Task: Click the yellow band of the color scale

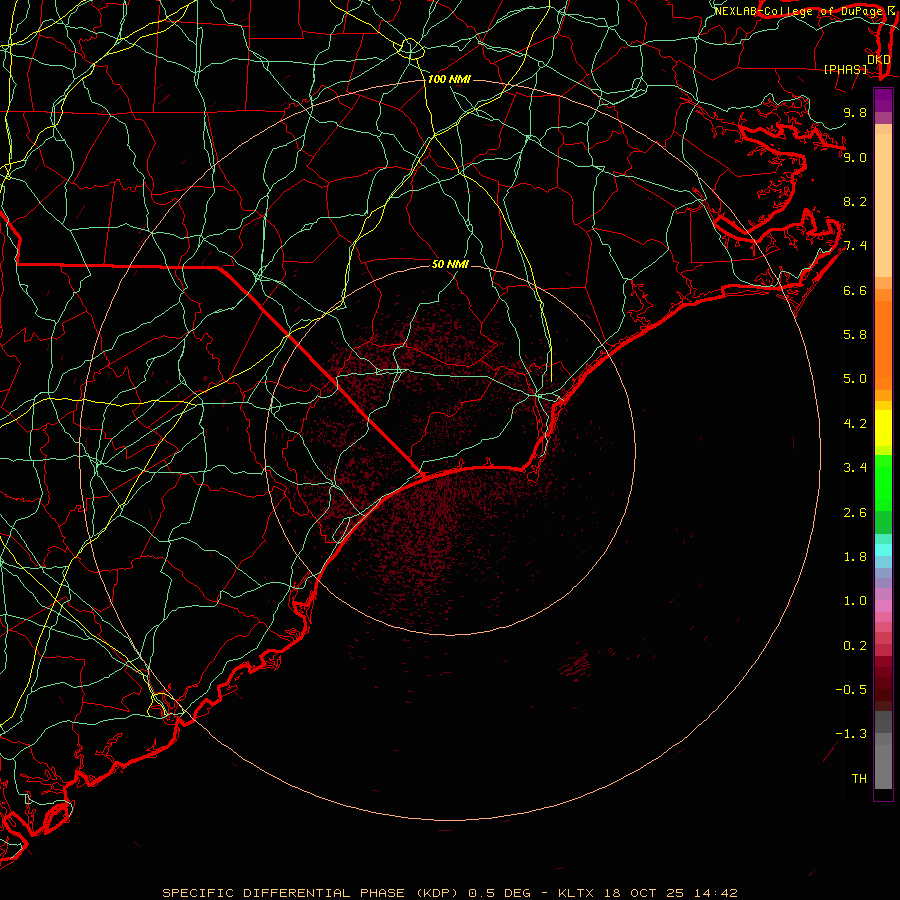Action: [x=883, y=428]
